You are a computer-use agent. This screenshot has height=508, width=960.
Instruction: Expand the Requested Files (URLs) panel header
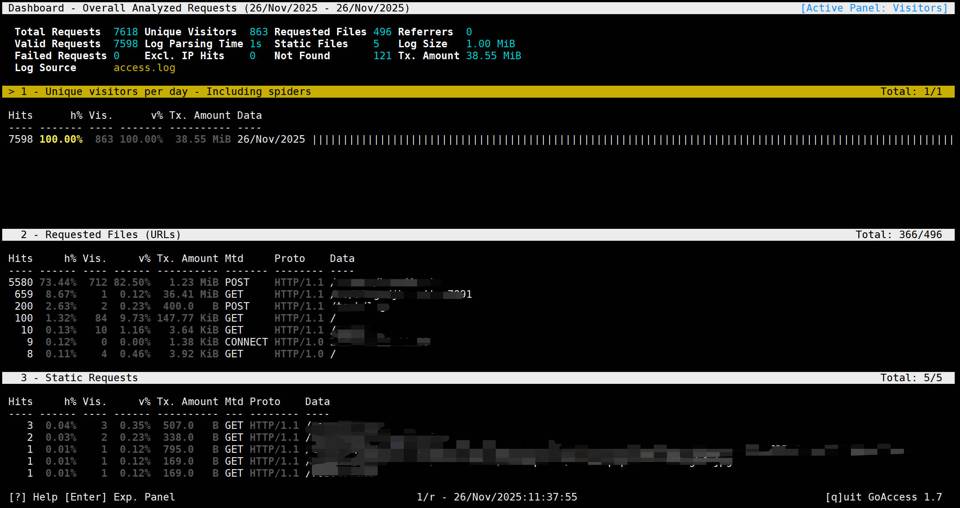tap(100, 235)
